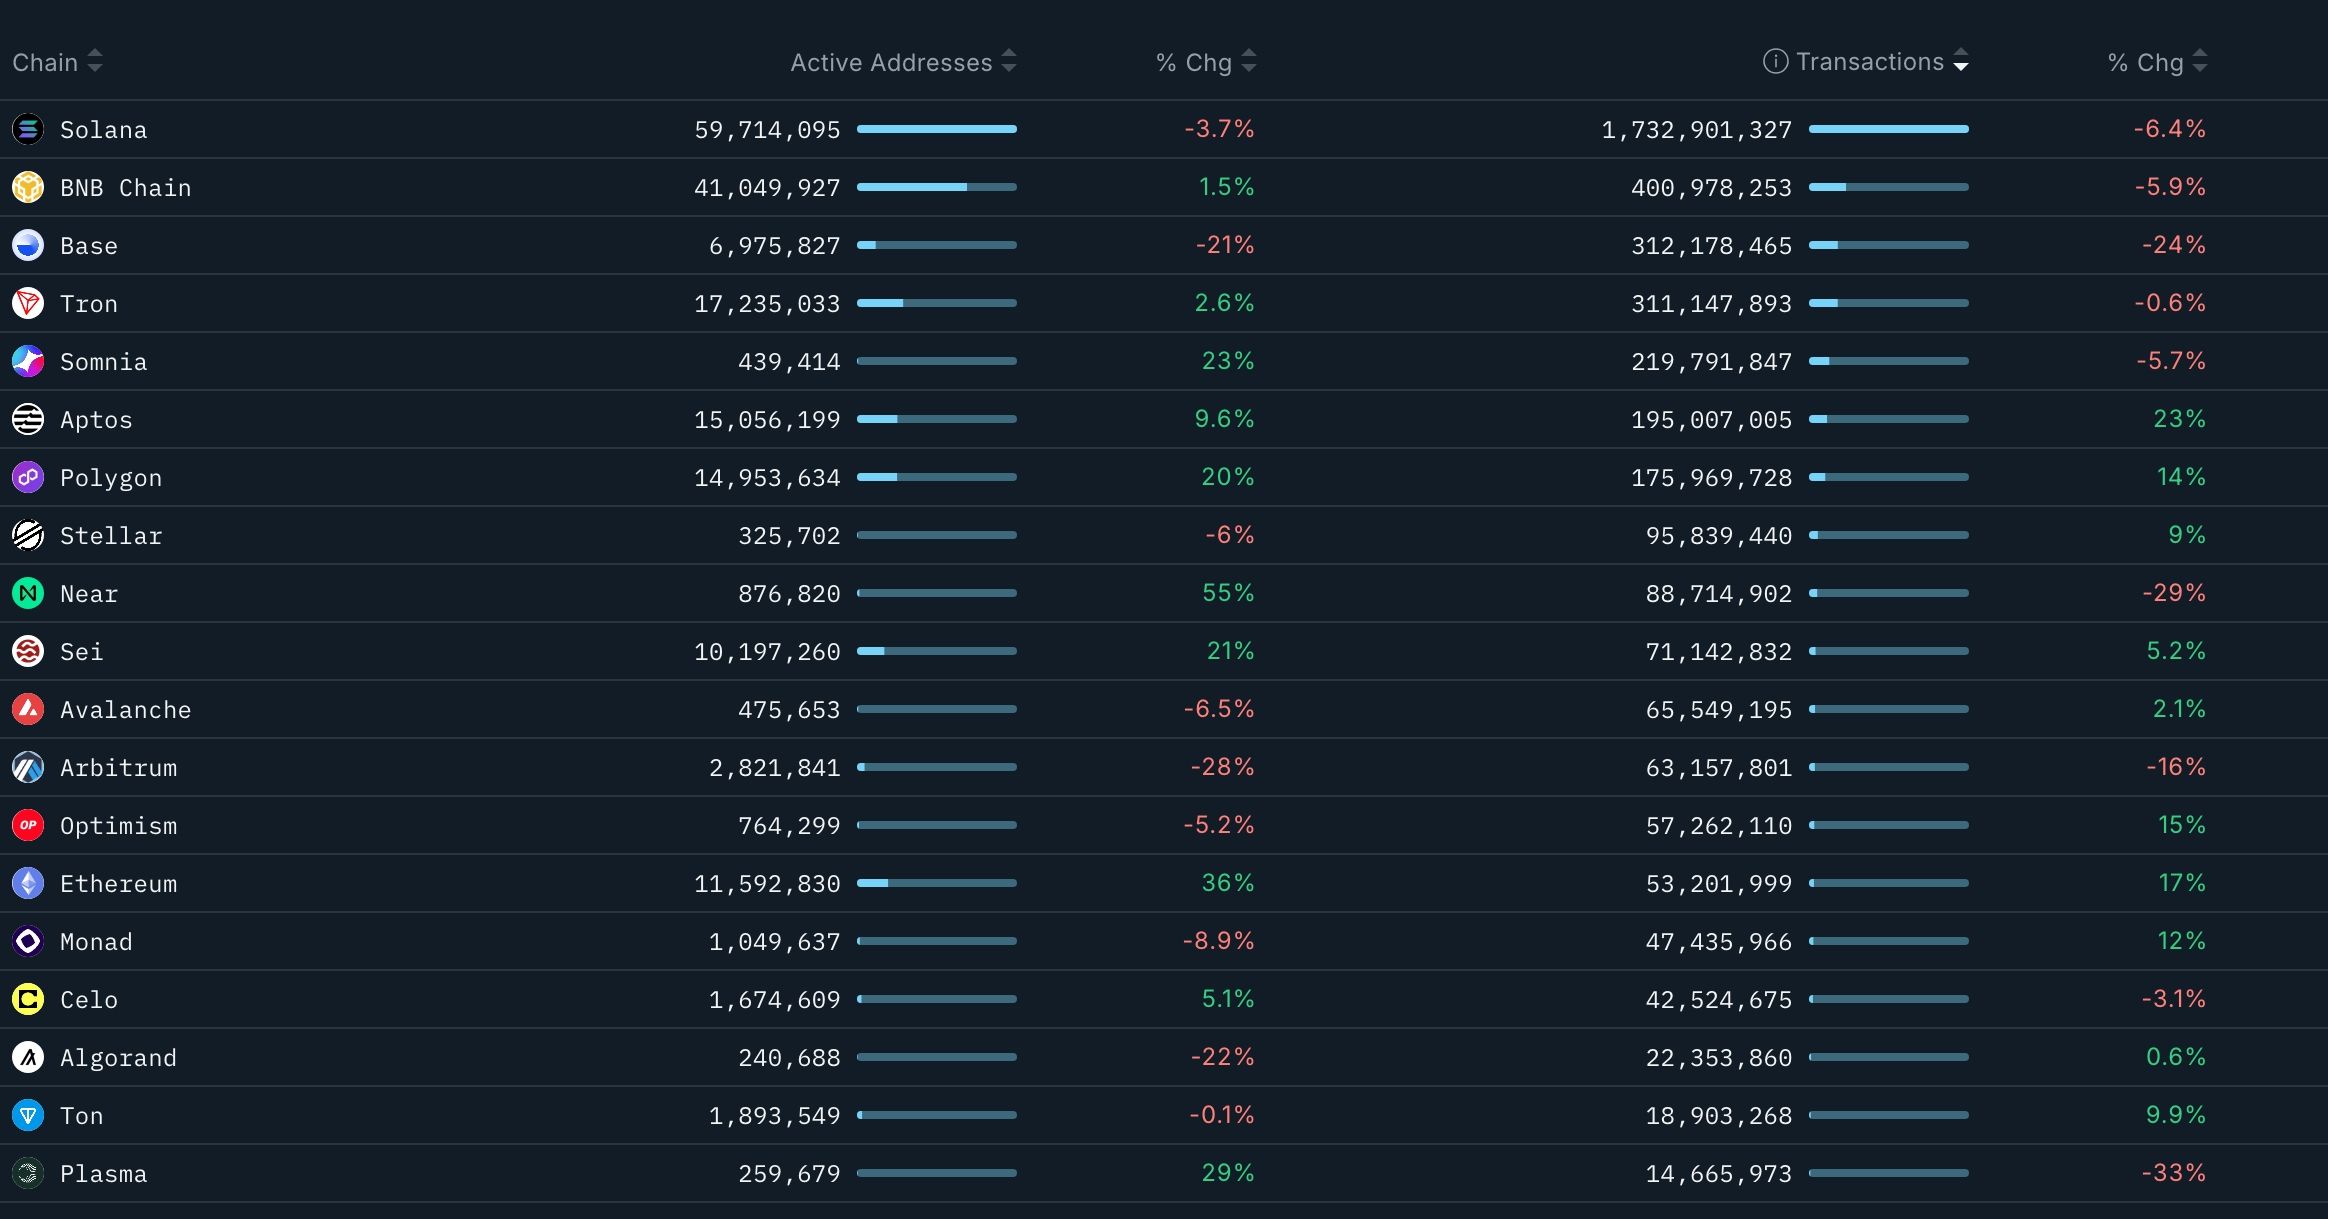Sort the table by Chain column
Viewport: 2328px width, 1219px height.
pos(93,61)
